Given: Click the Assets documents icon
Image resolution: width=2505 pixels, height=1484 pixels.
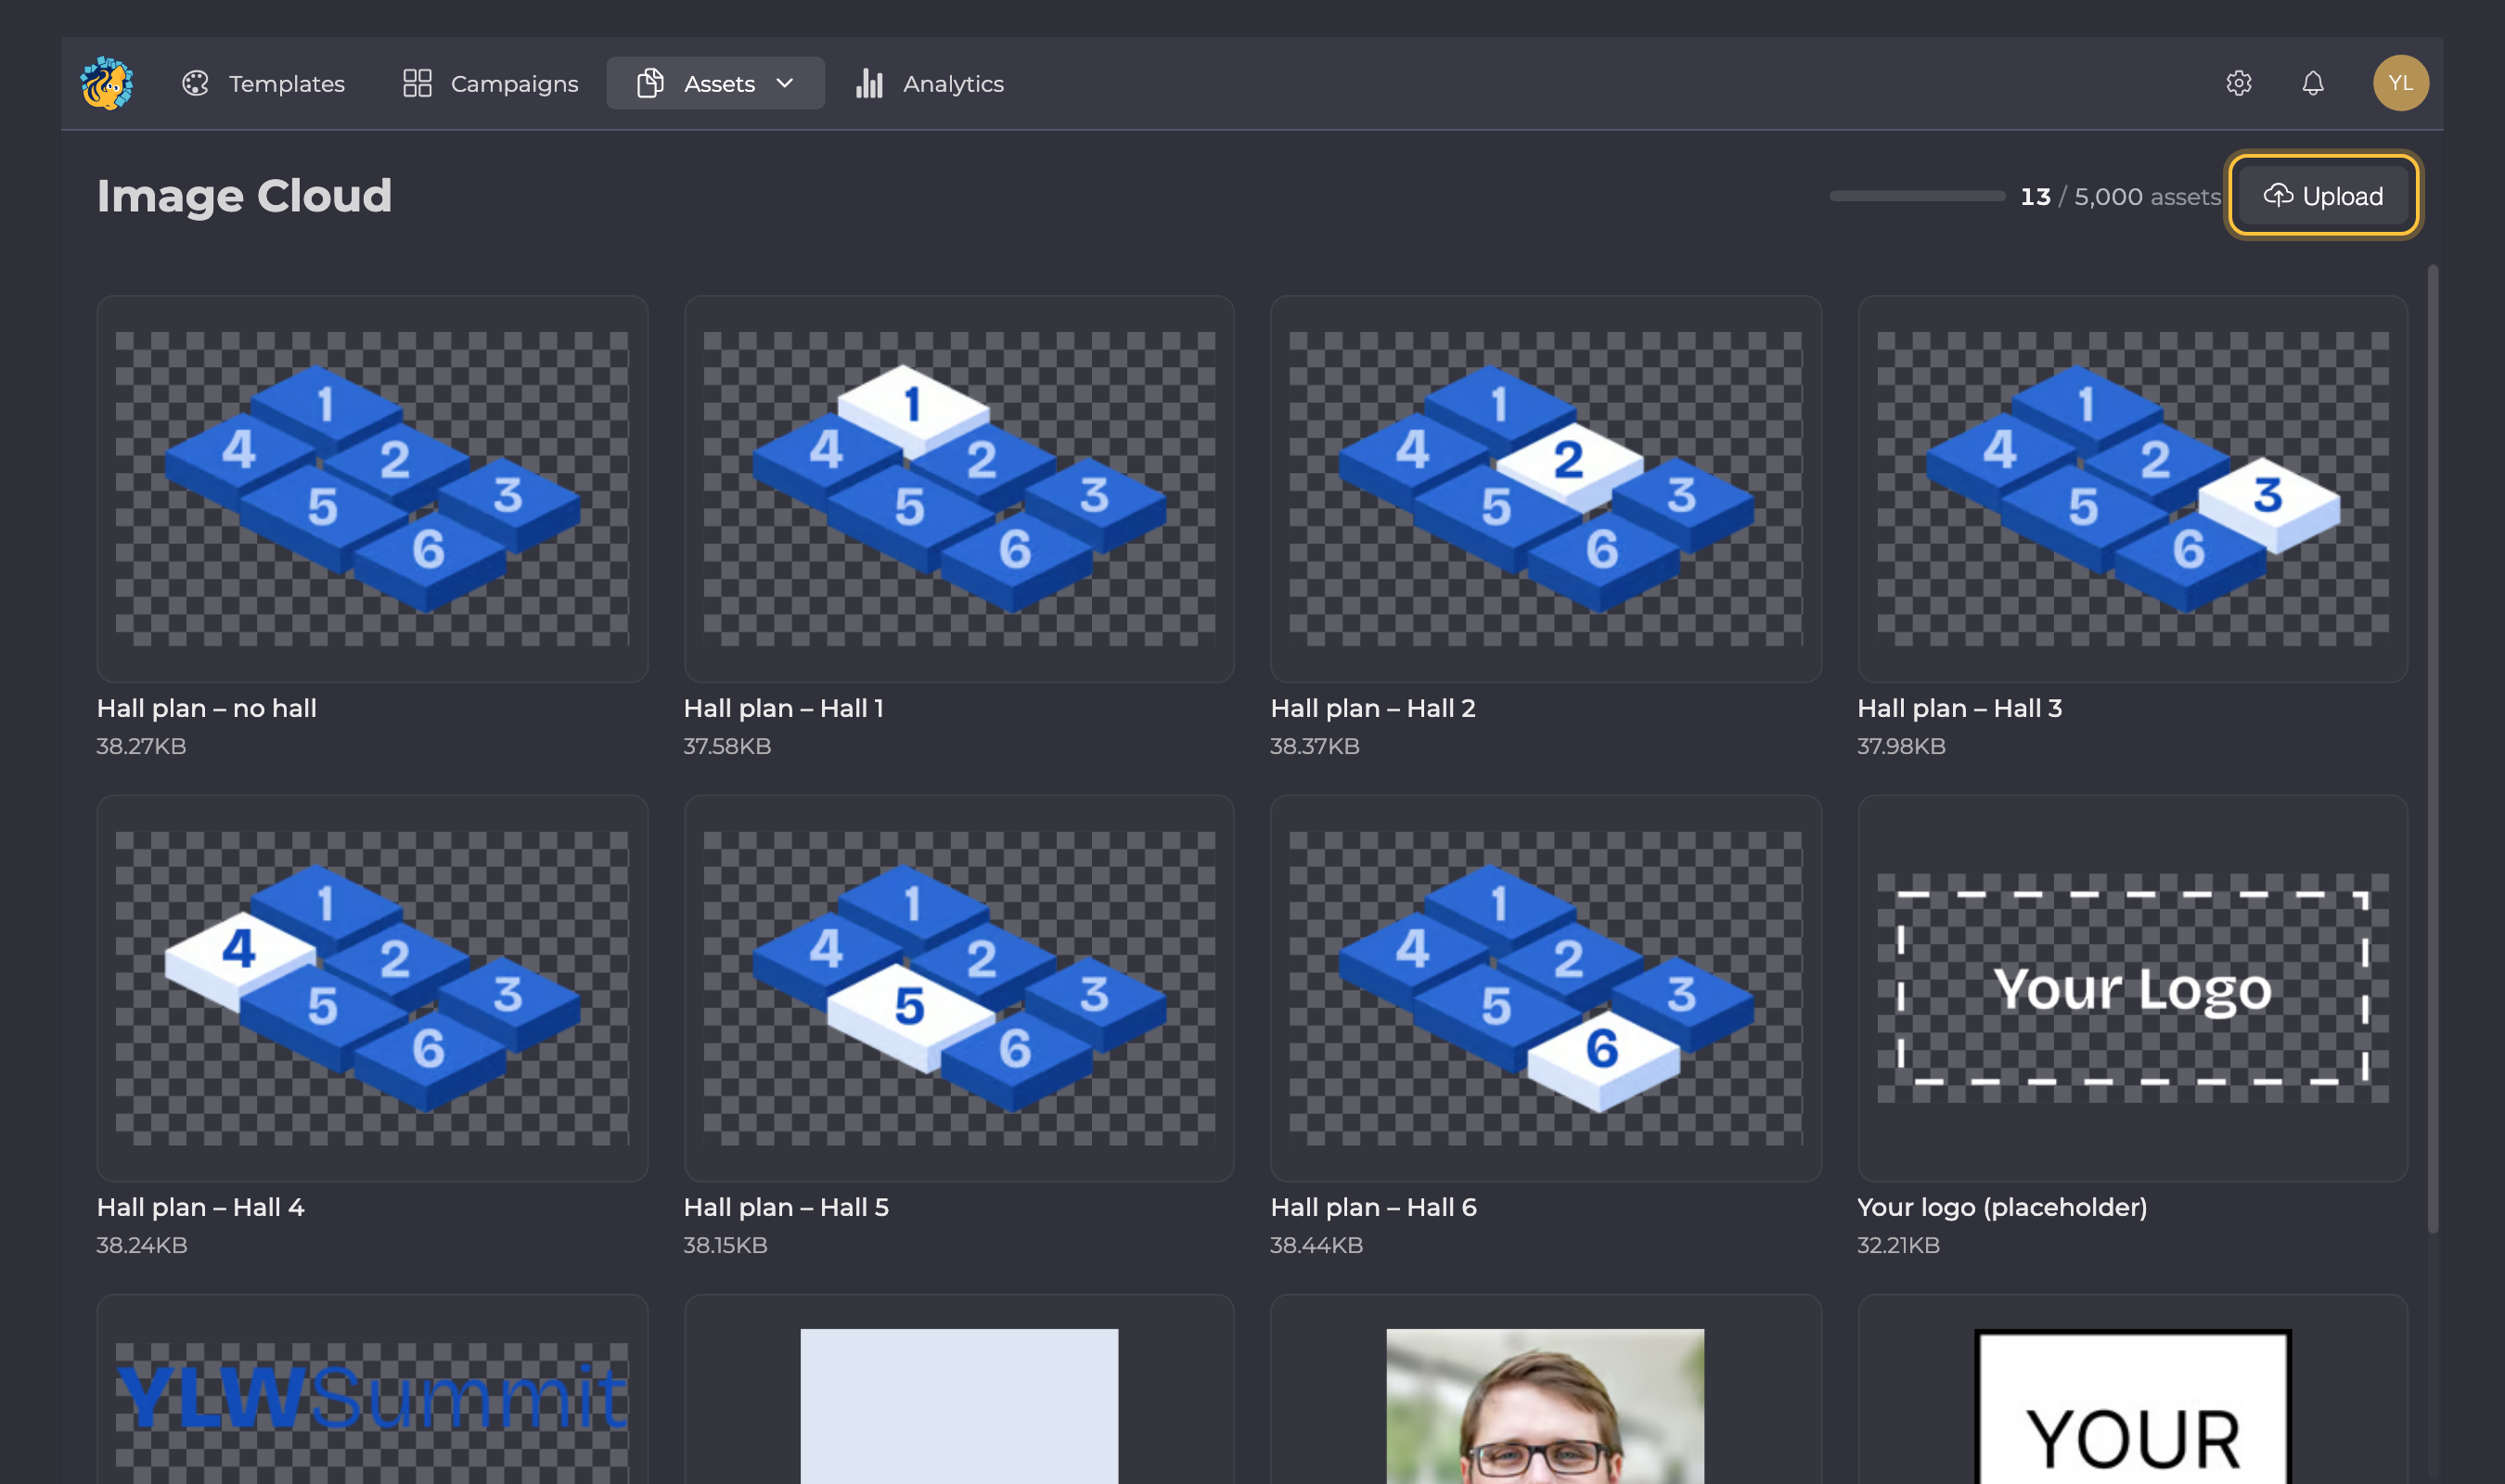Looking at the screenshot, I should click(x=650, y=83).
